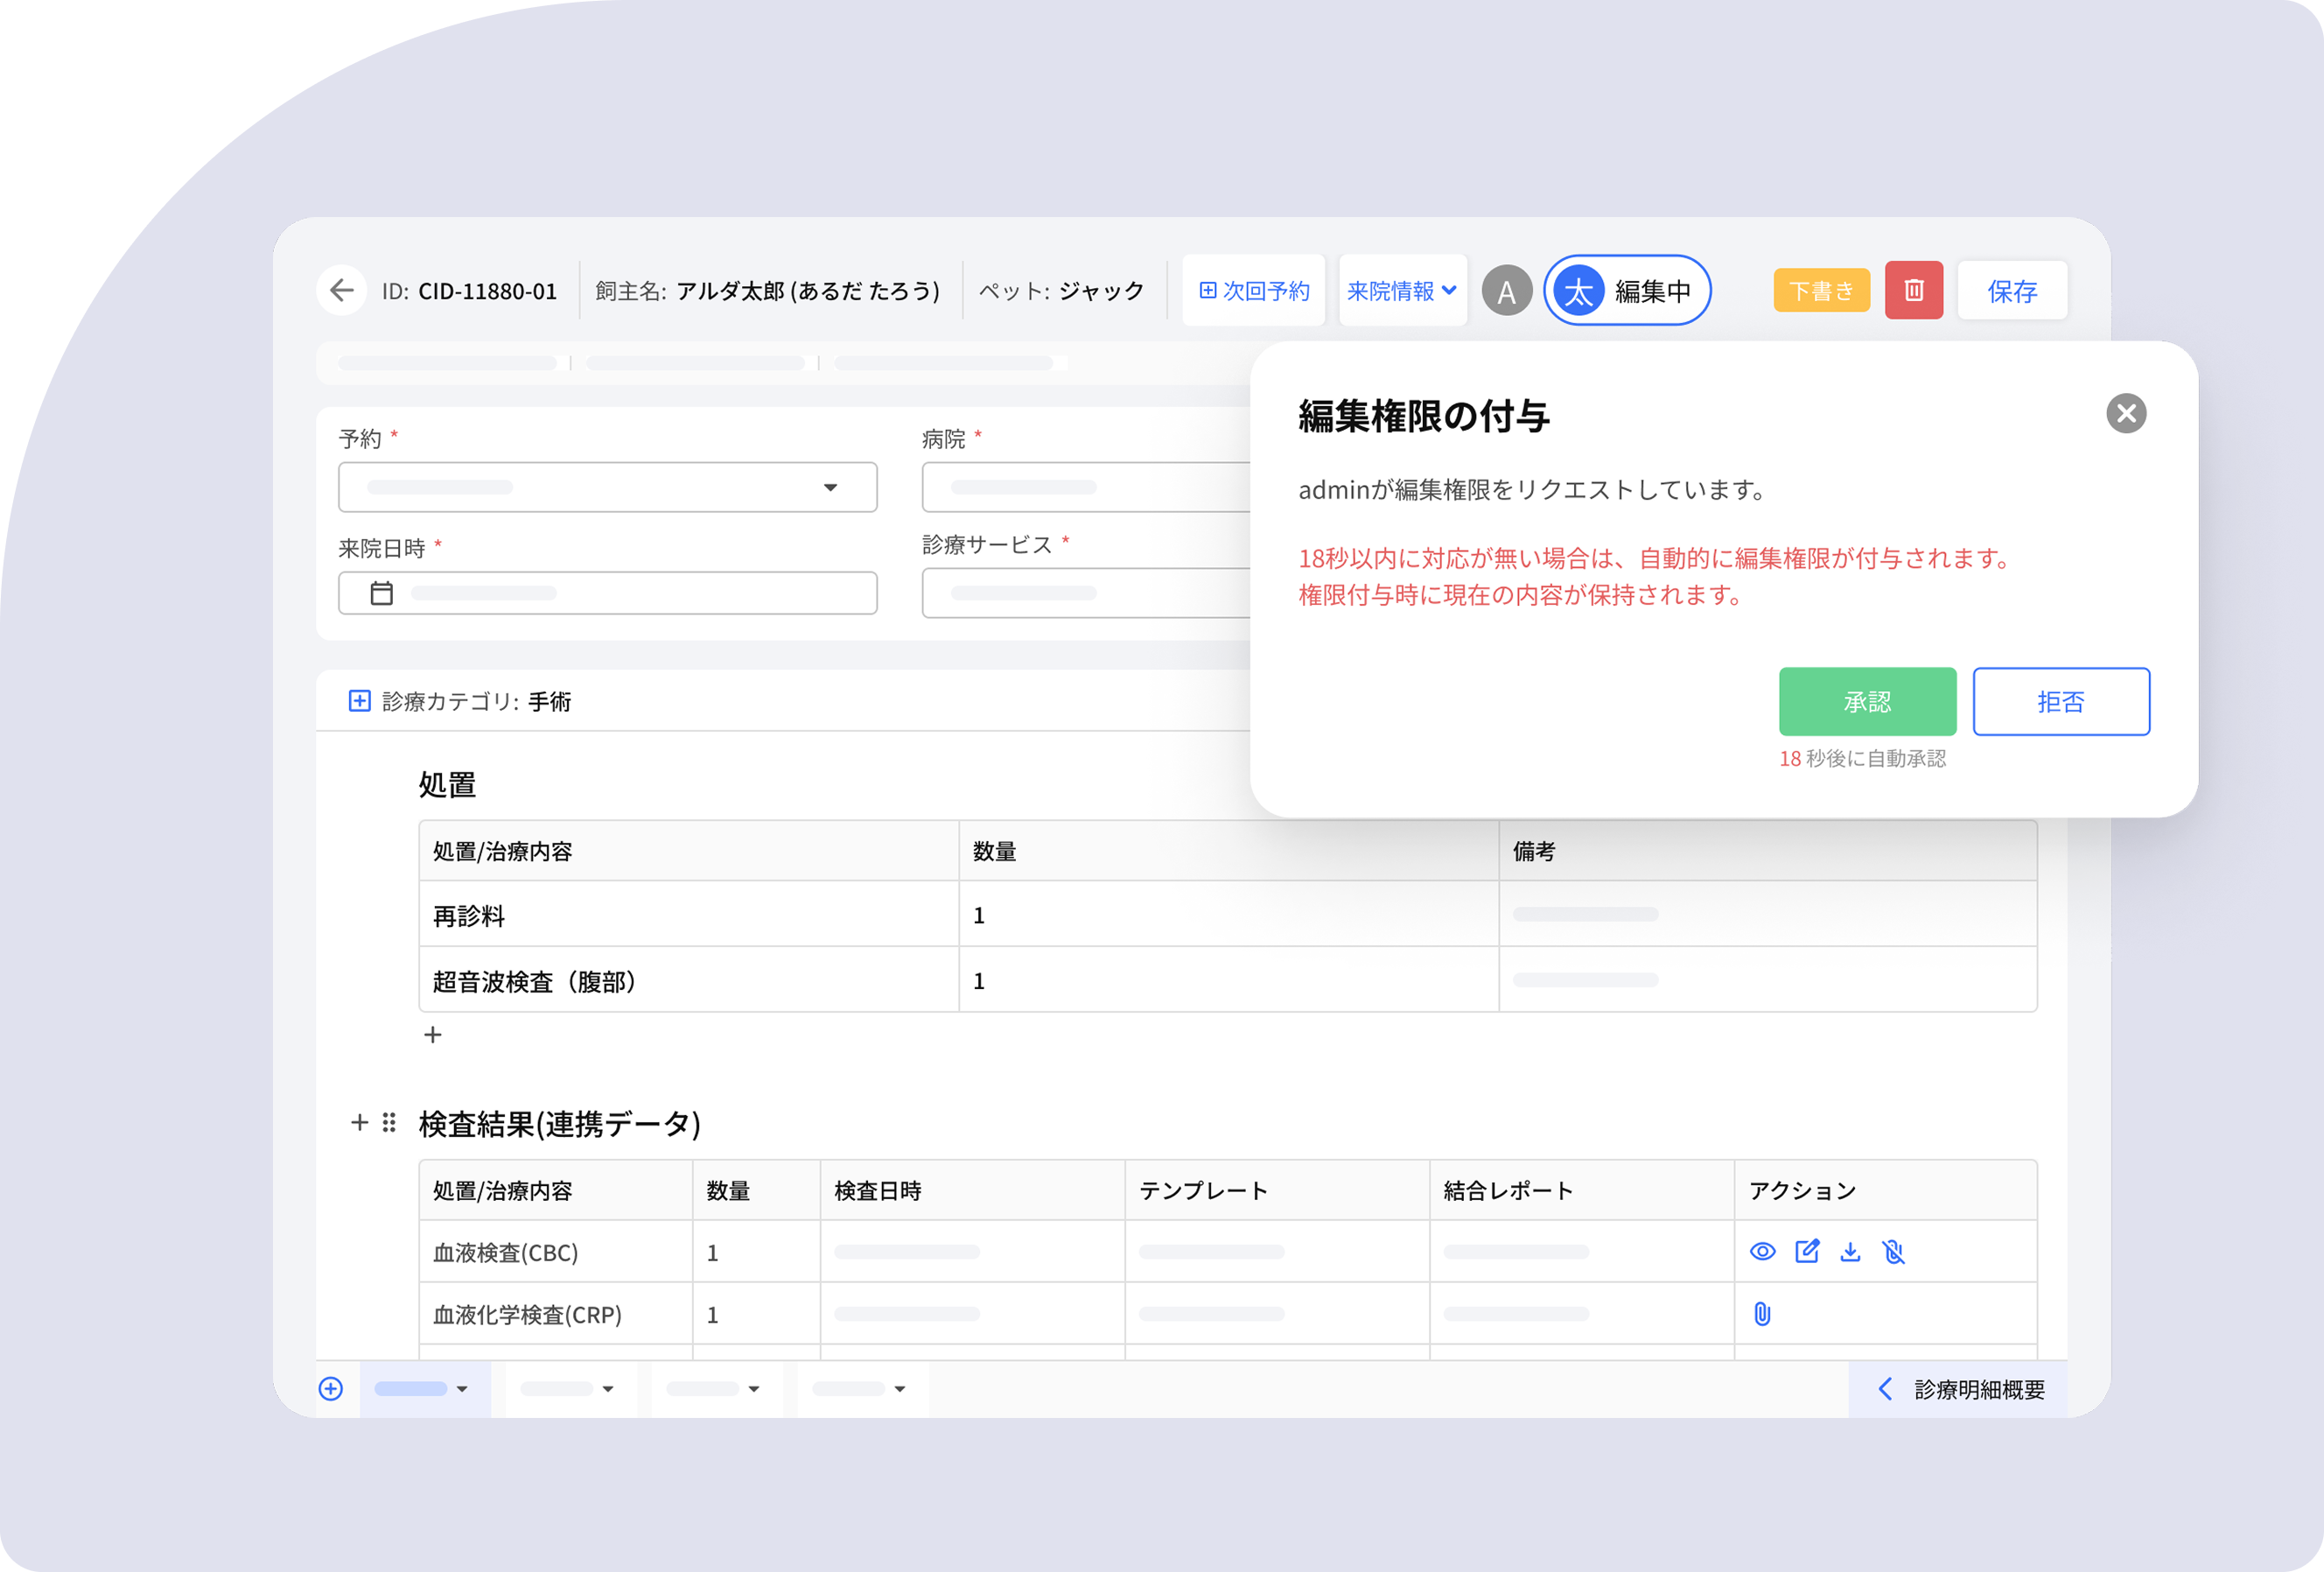
Task: Click the yellow 下書き button
Action: pos(1821,291)
